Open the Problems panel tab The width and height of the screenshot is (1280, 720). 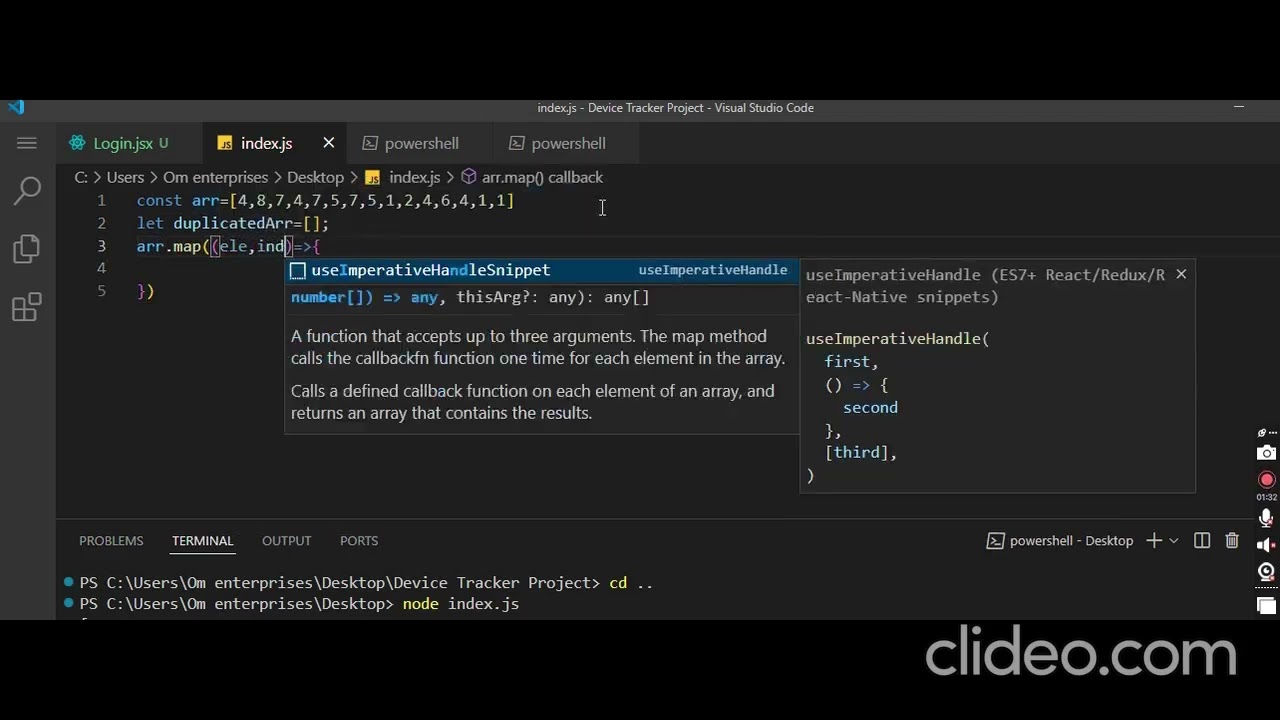pyautogui.click(x=111, y=540)
